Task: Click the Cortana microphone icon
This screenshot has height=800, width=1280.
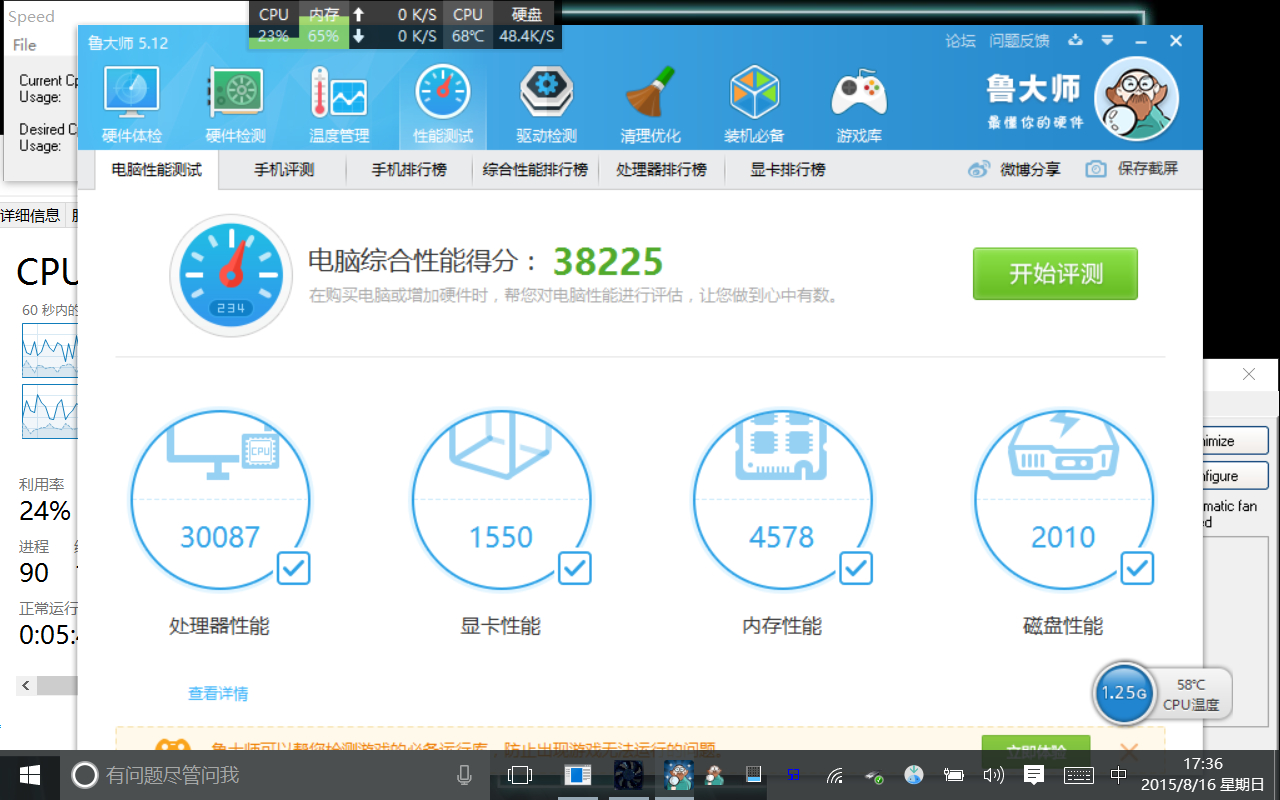Action: 464,775
